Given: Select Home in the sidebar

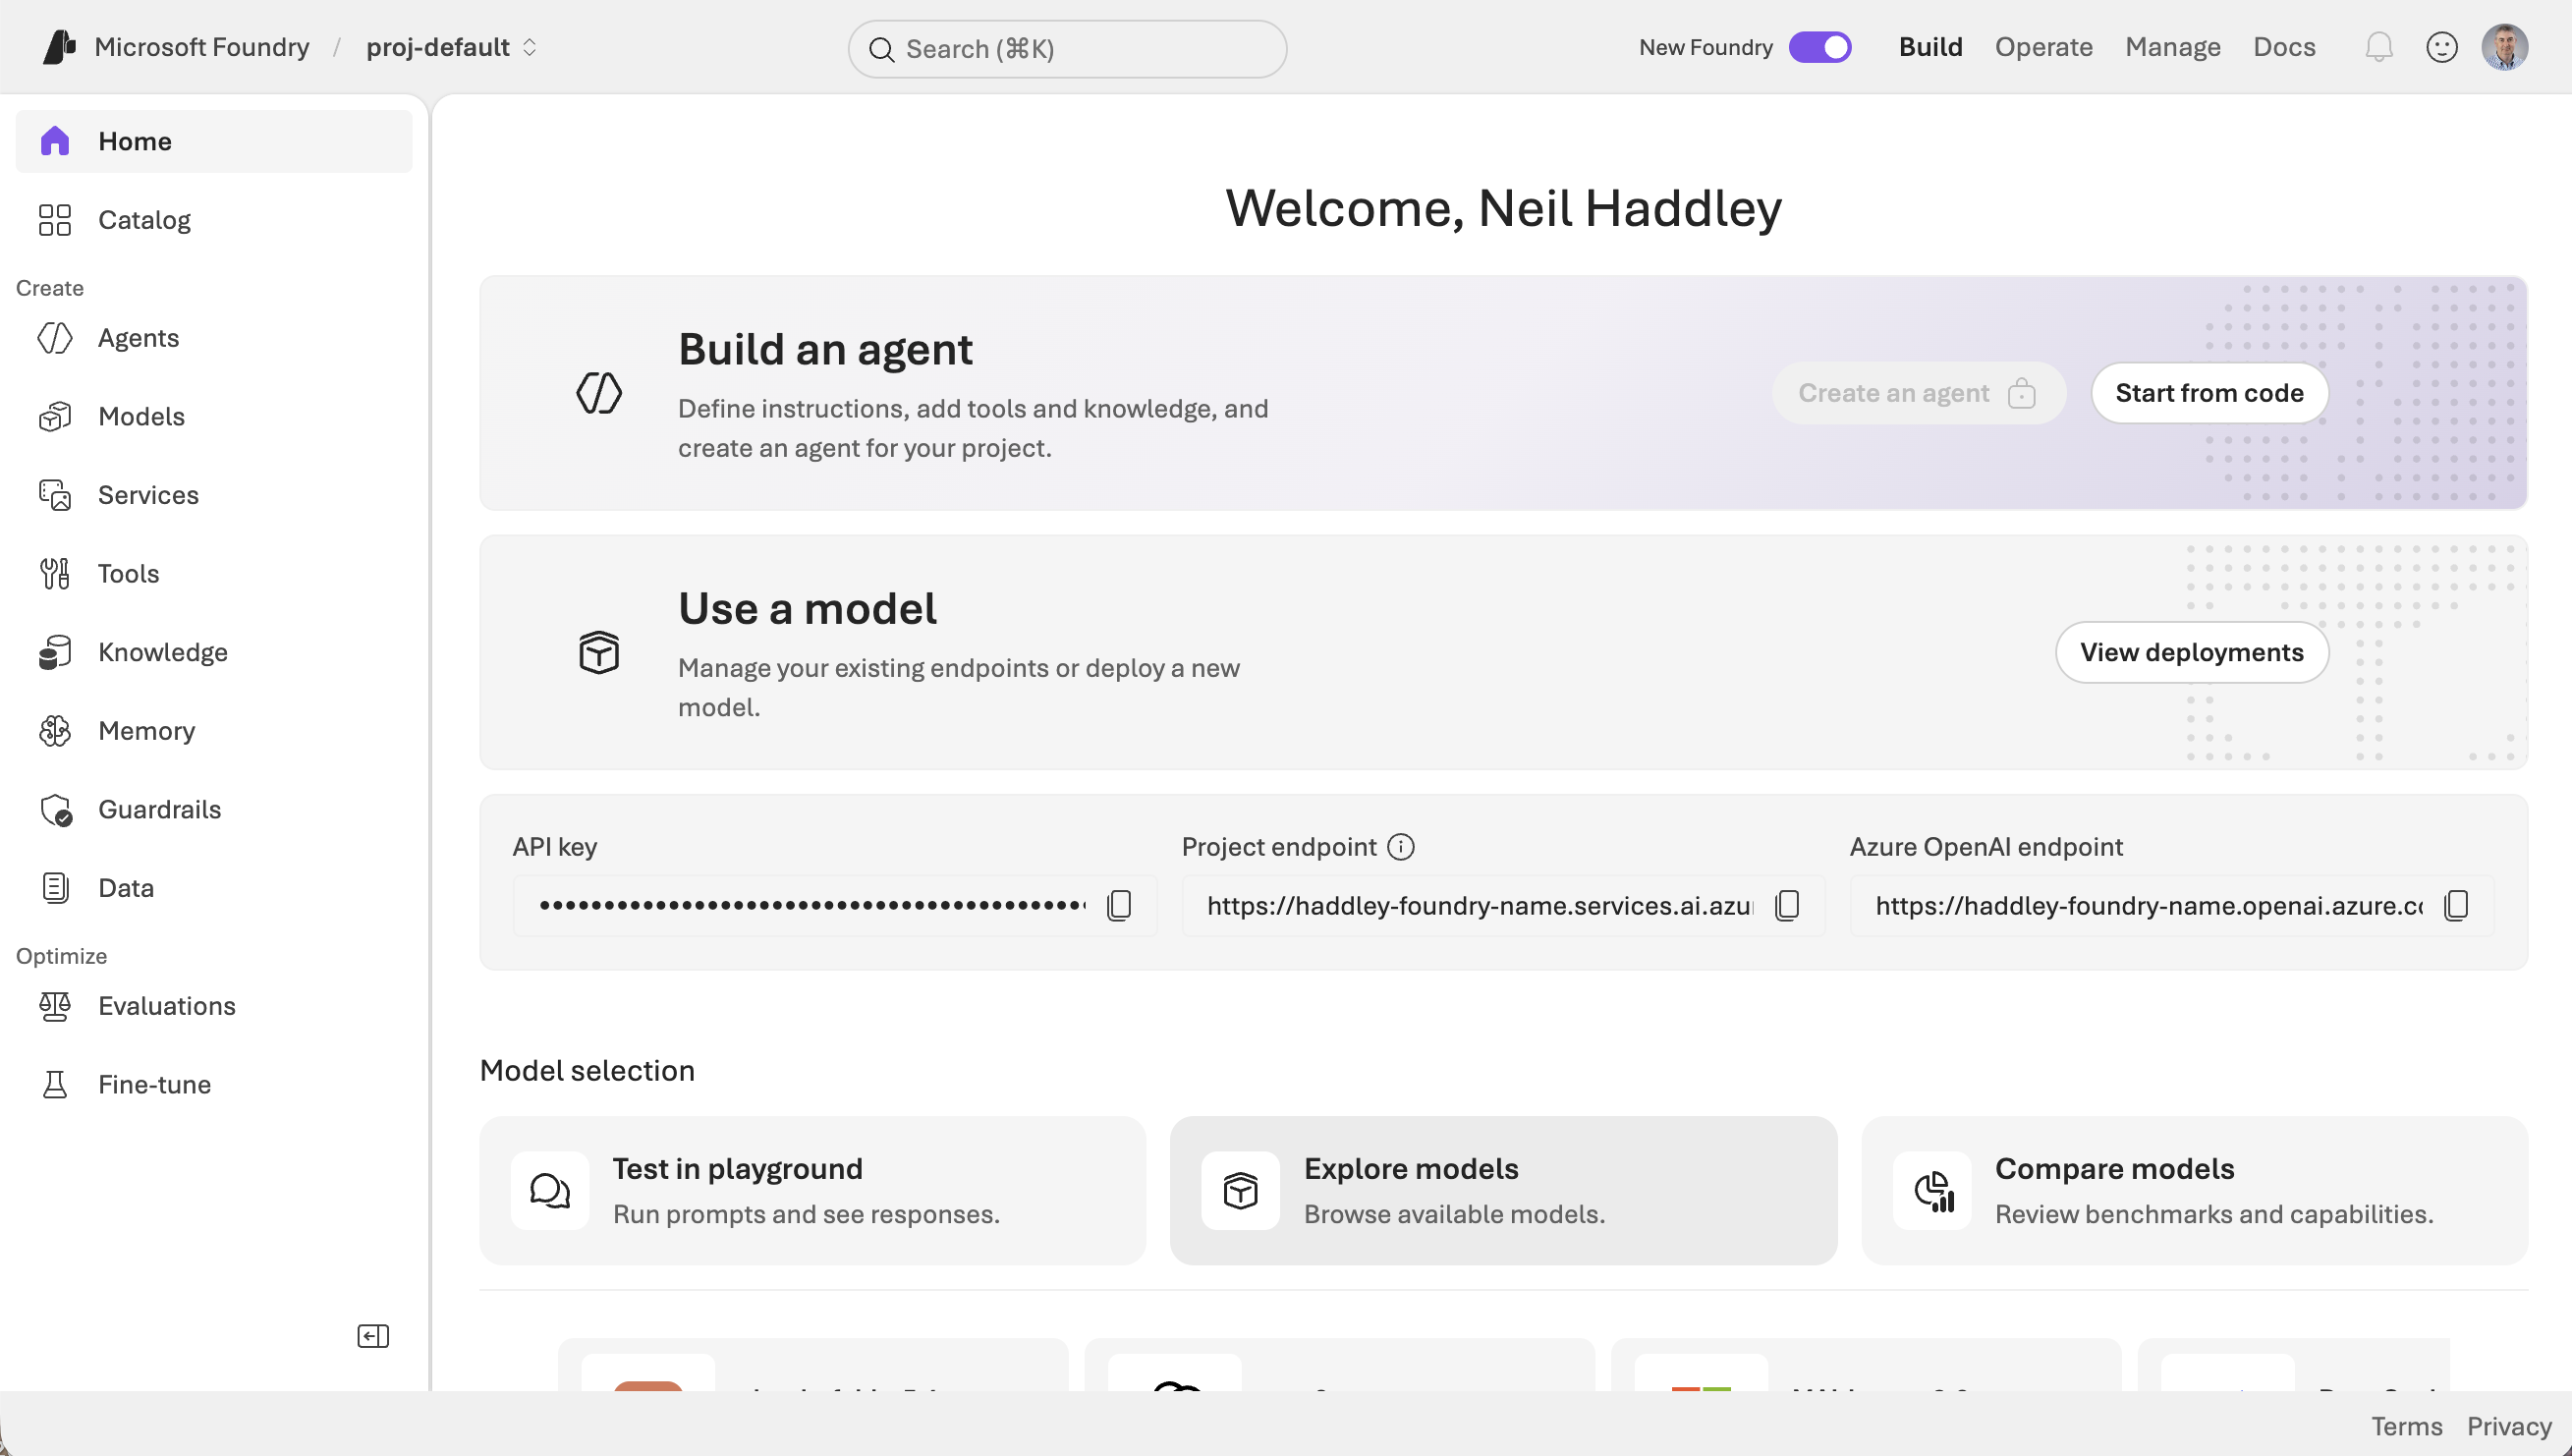Looking at the screenshot, I should point(214,141).
